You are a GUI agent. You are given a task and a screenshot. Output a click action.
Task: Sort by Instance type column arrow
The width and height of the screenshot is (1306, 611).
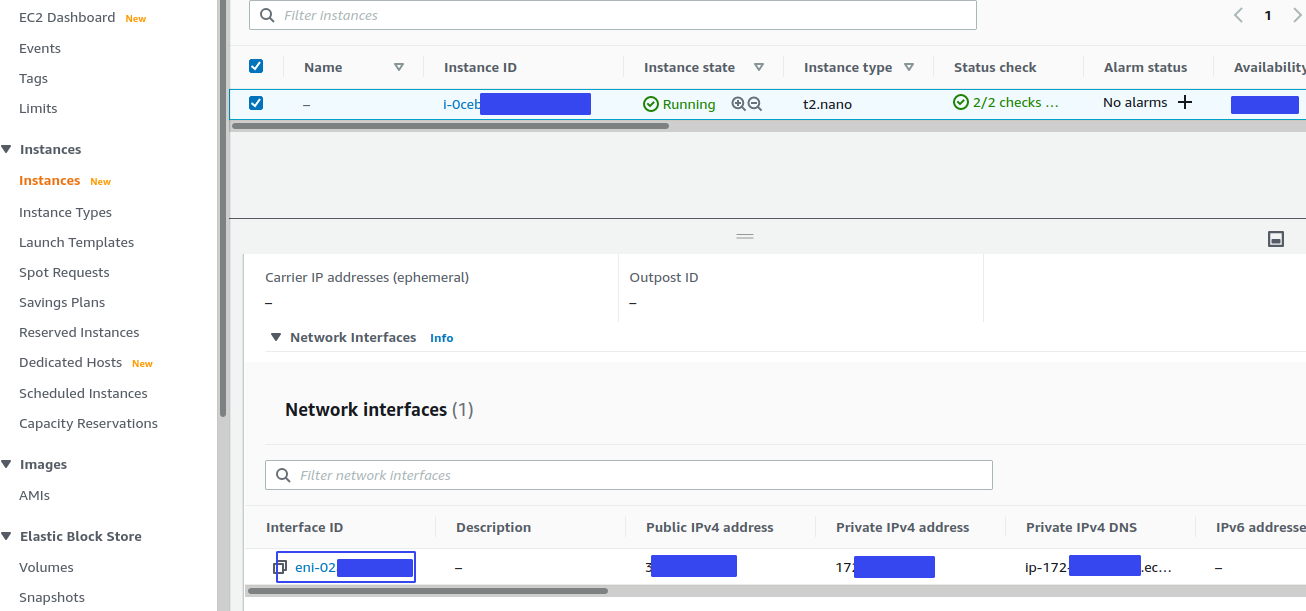(x=909, y=67)
